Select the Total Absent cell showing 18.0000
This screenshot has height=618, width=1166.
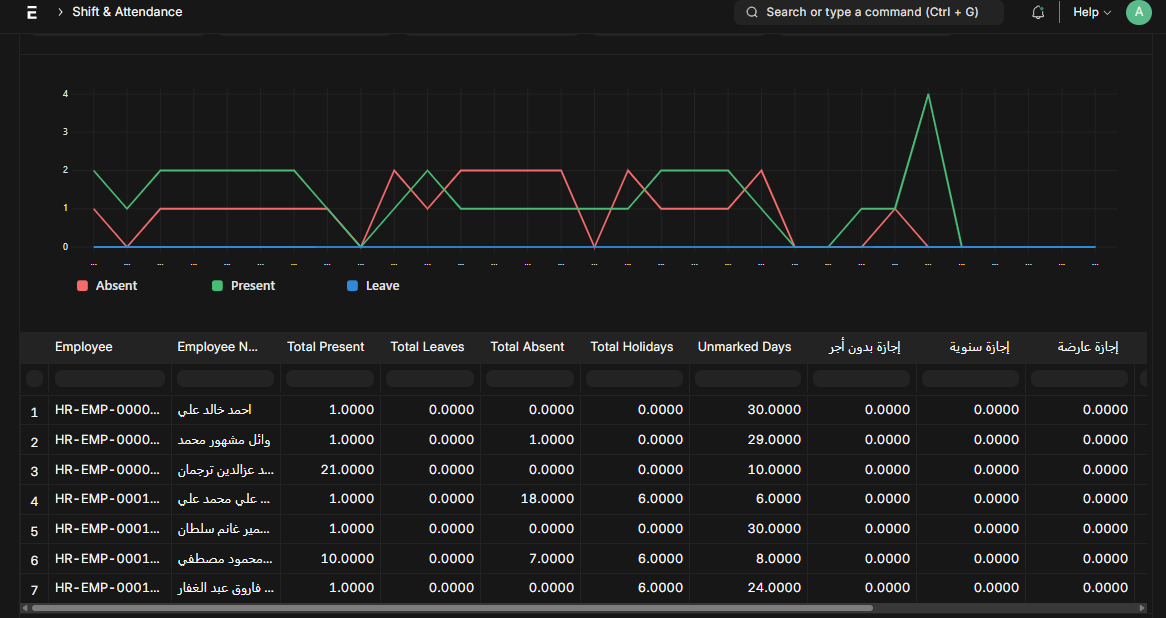545,499
